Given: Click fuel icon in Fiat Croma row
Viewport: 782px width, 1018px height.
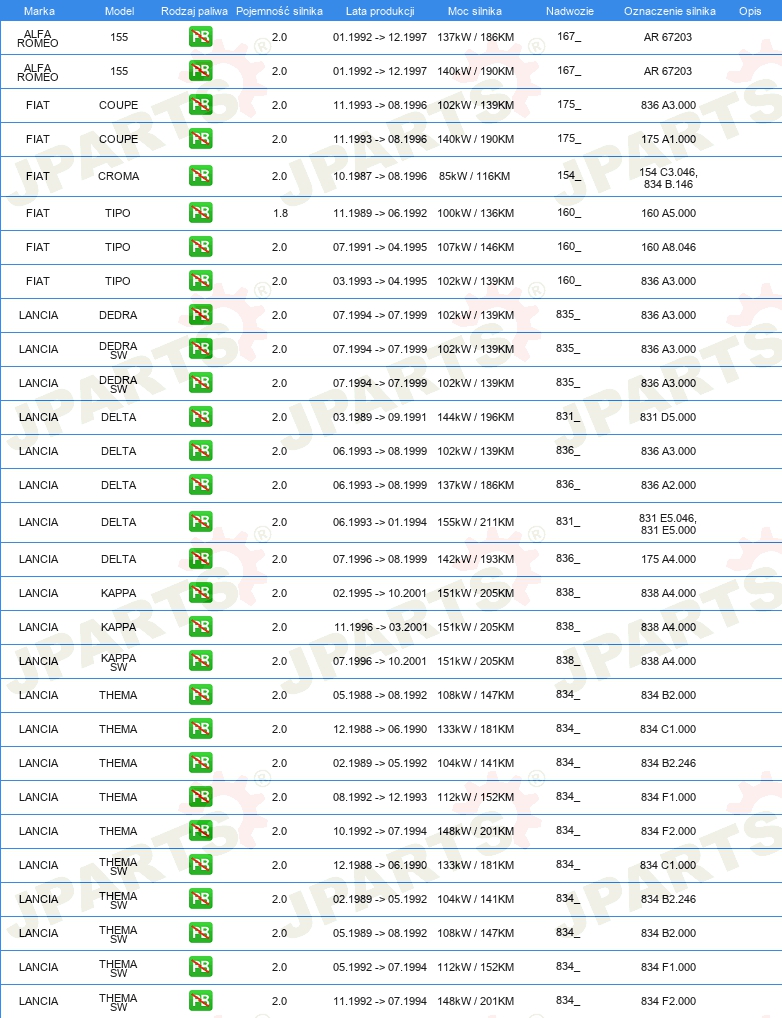Looking at the screenshot, I should pos(201,176).
